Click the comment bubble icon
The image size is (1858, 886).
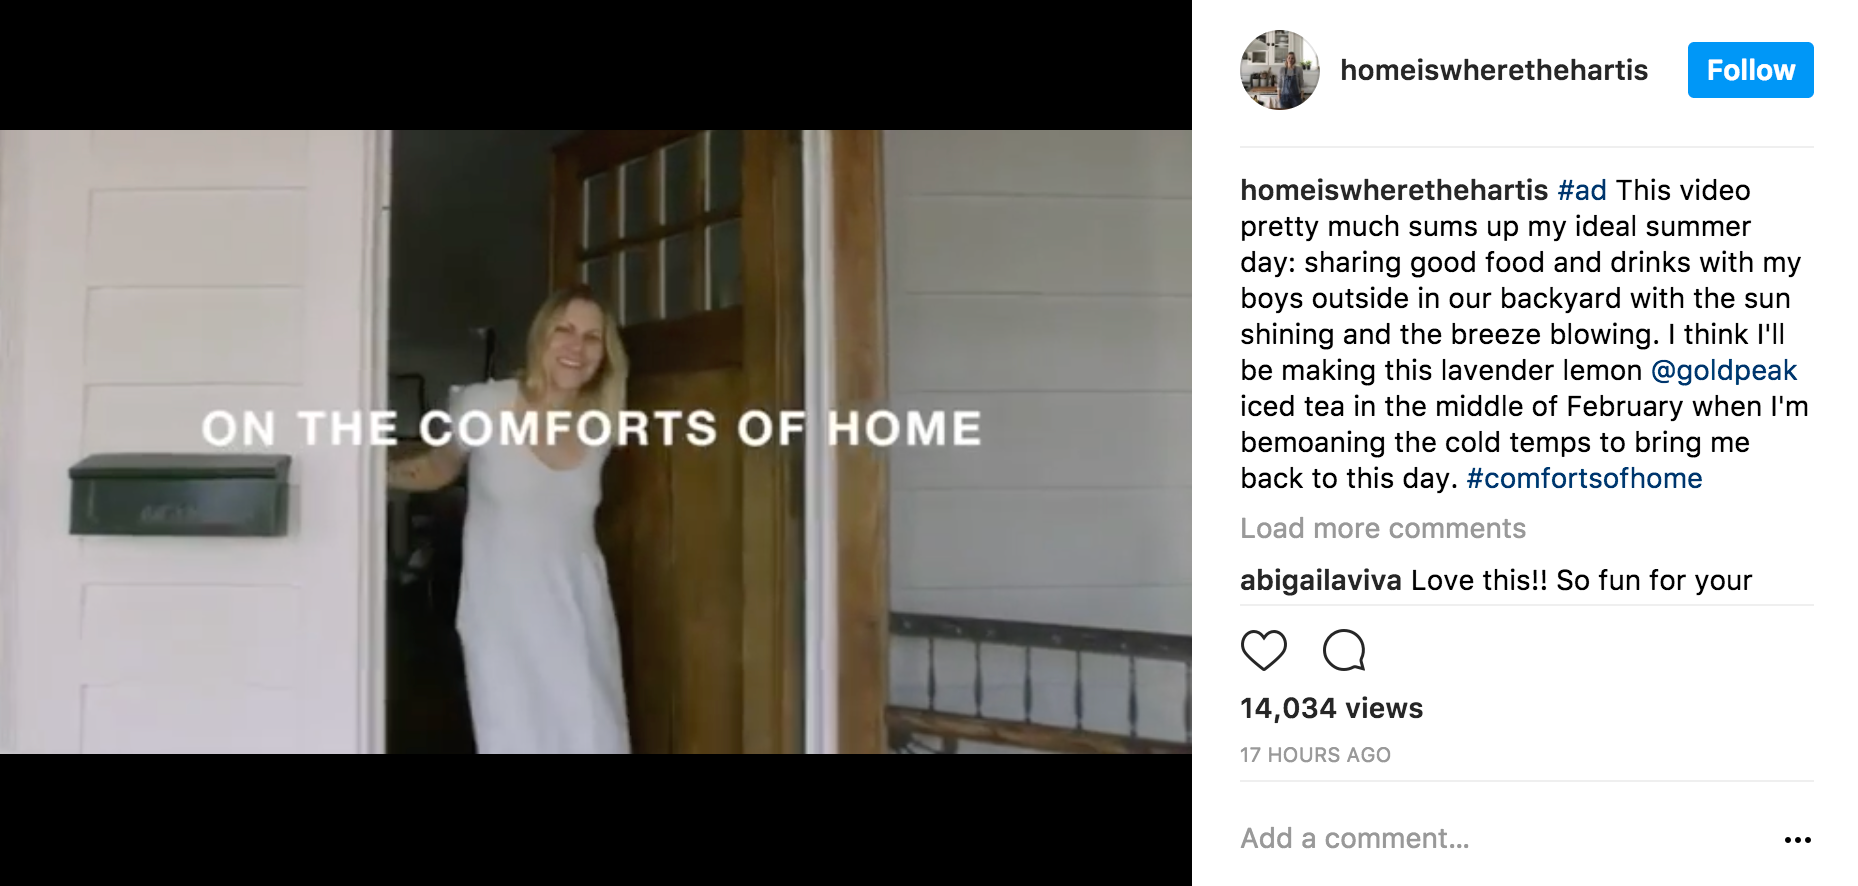pyautogui.click(x=1344, y=650)
